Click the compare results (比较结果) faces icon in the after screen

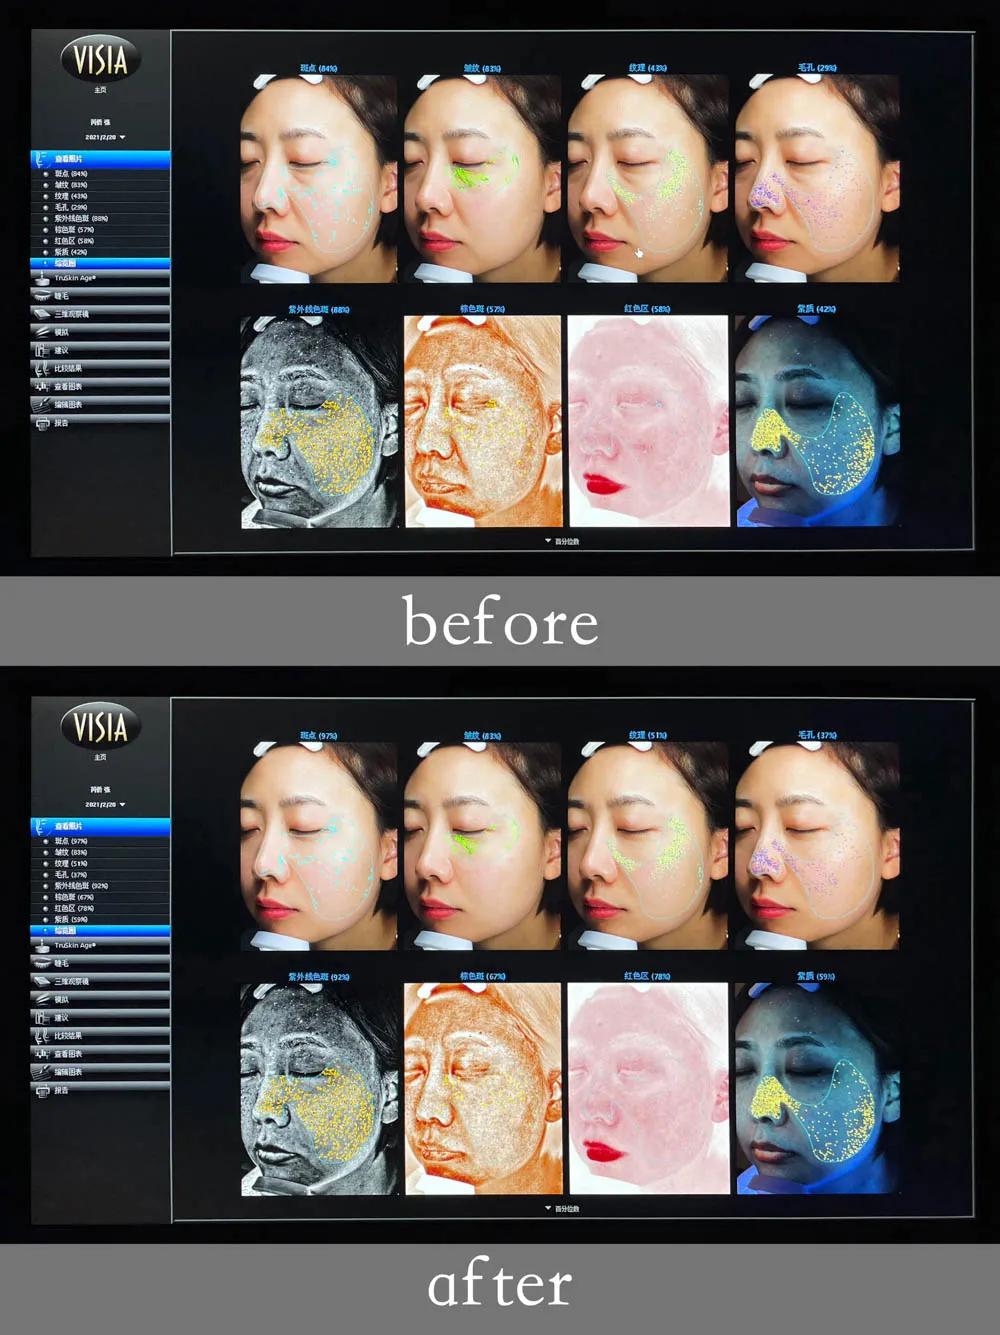click(42, 1035)
